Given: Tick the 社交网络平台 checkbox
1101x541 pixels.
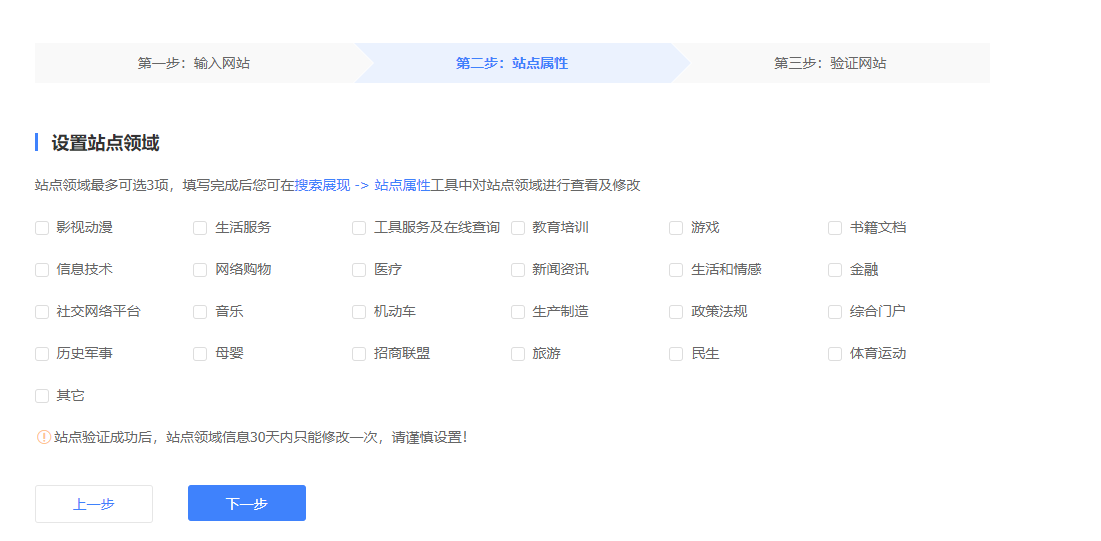Looking at the screenshot, I should click(x=42, y=312).
